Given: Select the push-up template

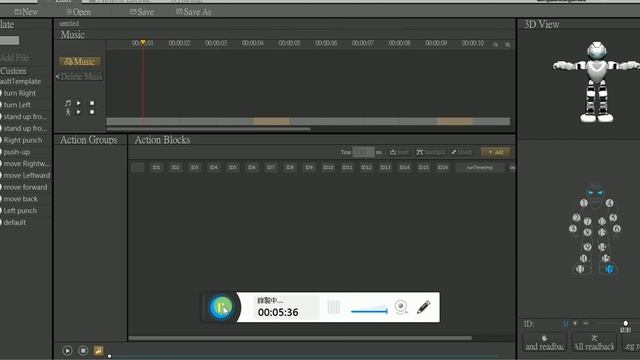Looking at the screenshot, I should click(x=17, y=152).
